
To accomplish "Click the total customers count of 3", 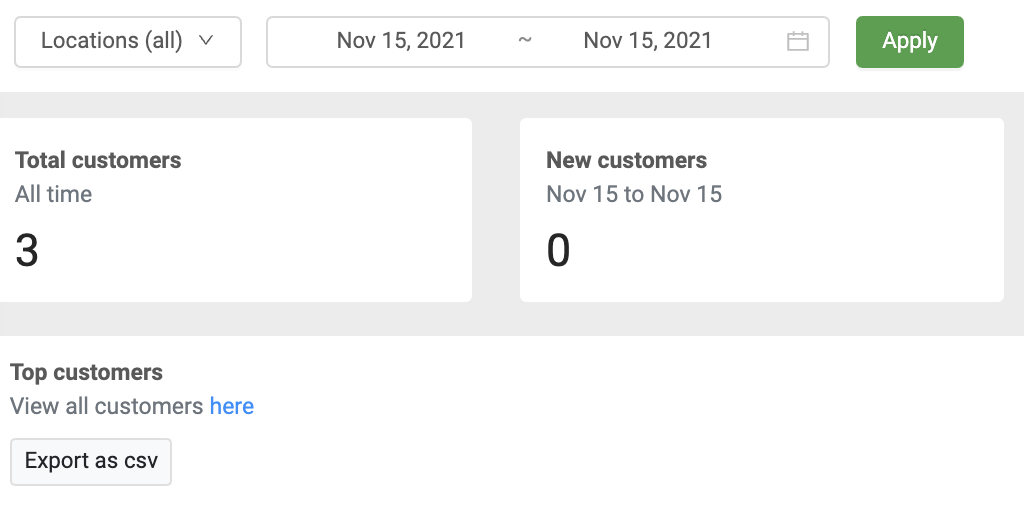I will coord(27,250).
